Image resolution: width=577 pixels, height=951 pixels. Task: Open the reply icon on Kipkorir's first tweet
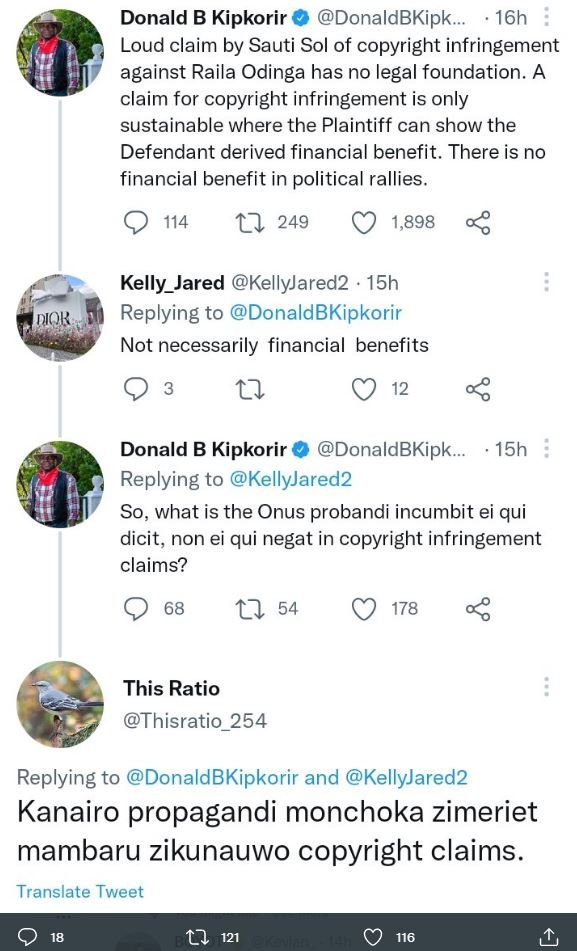[x=135, y=222]
